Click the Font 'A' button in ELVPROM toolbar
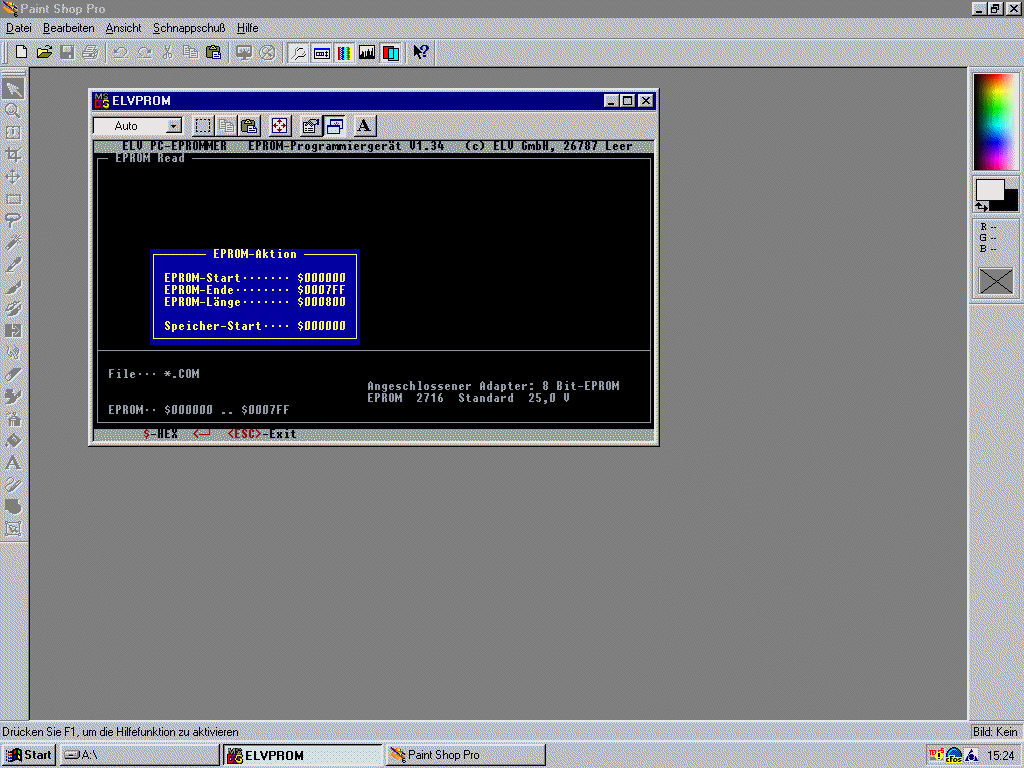Screen dimensions: 1024x768 [x=364, y=126]
